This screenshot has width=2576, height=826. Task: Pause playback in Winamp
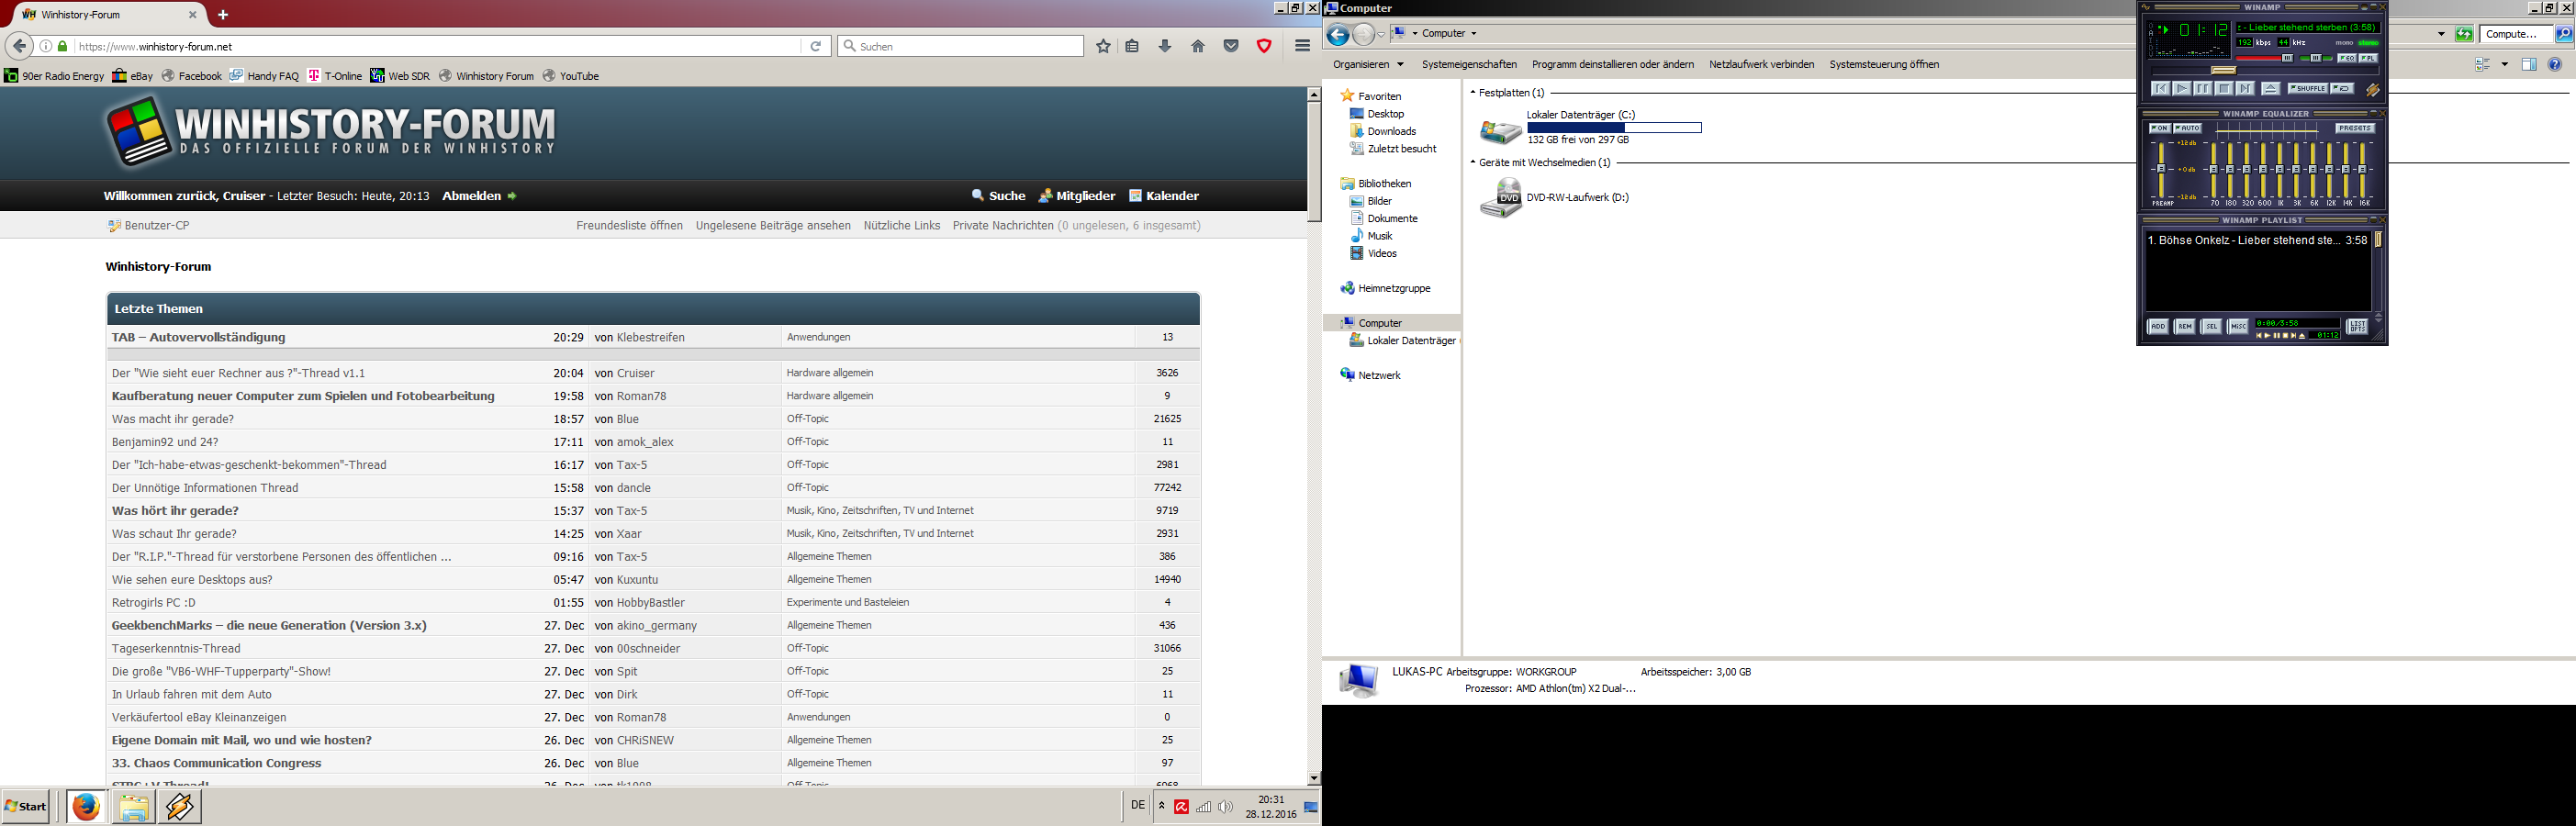pyautogui.click(x=2202, y=89)
